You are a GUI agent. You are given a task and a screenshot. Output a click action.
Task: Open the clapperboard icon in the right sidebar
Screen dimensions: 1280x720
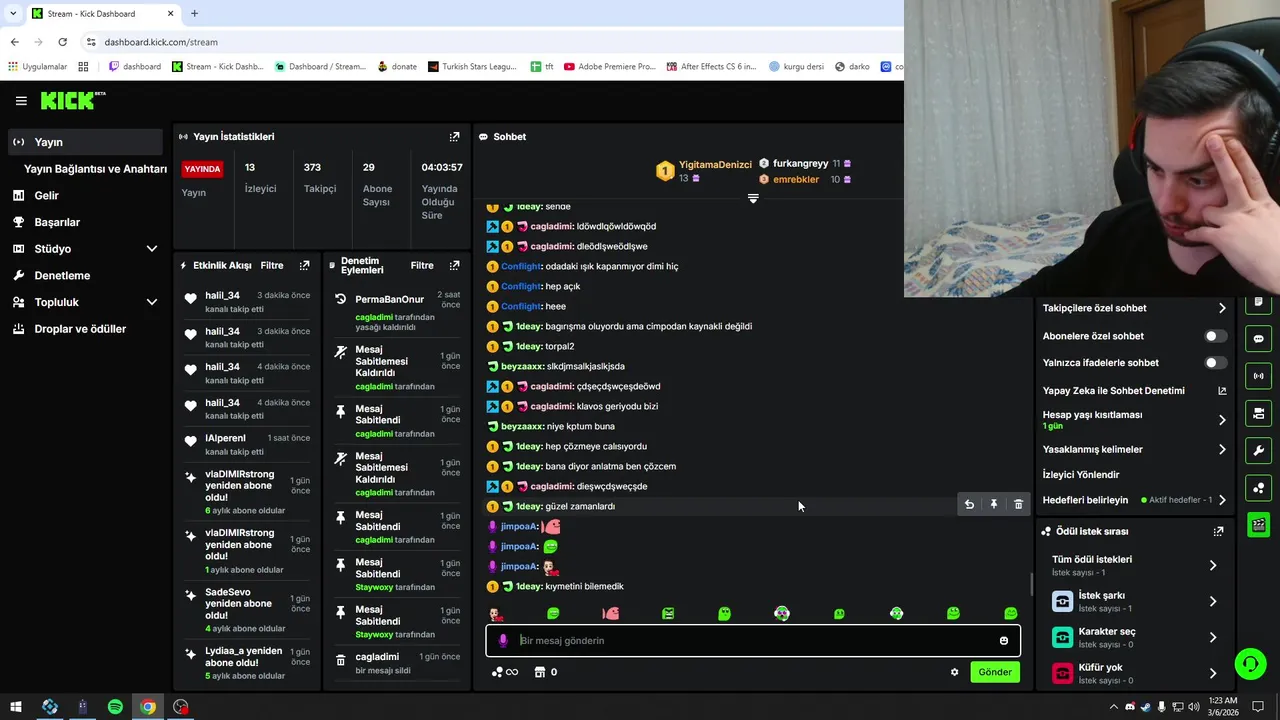(x=1258, y=524)
